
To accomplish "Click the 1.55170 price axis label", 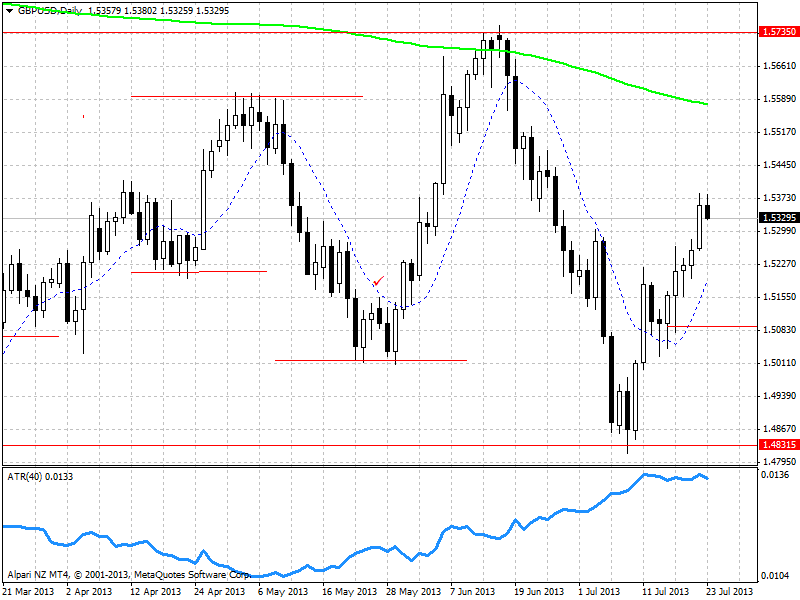I will [x=780, y=132].
